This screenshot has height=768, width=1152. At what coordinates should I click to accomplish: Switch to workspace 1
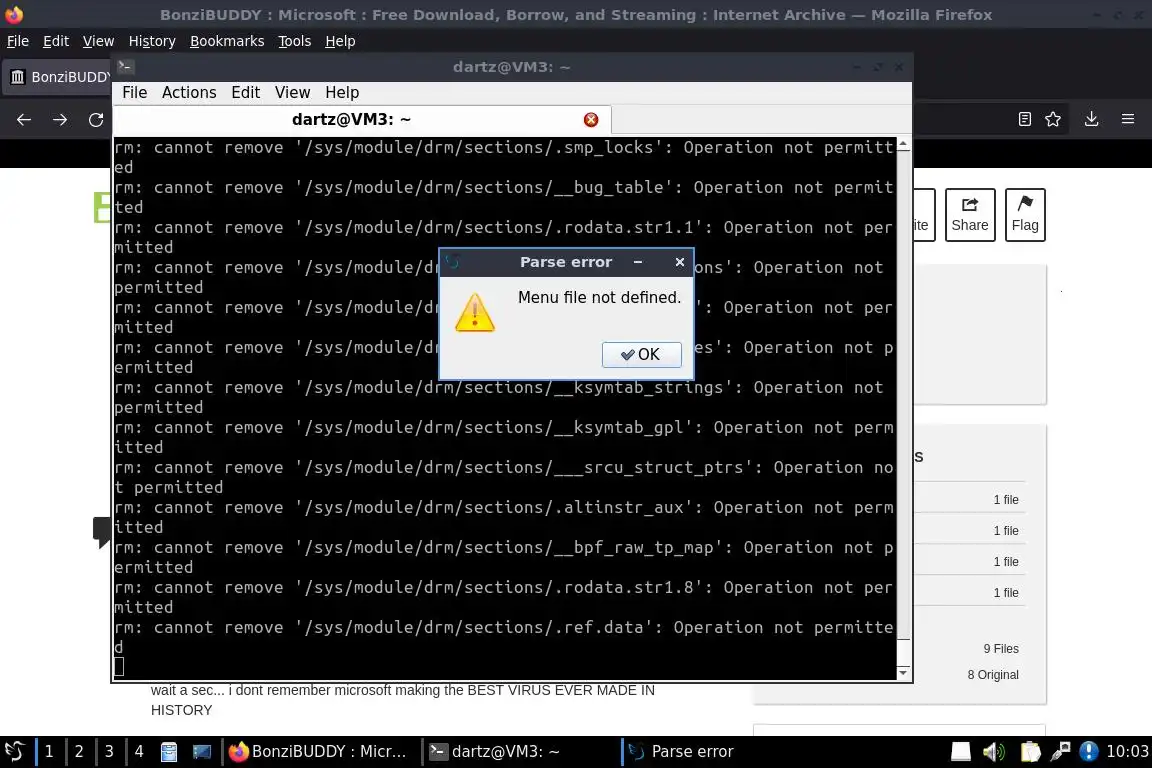coord(48,751)
